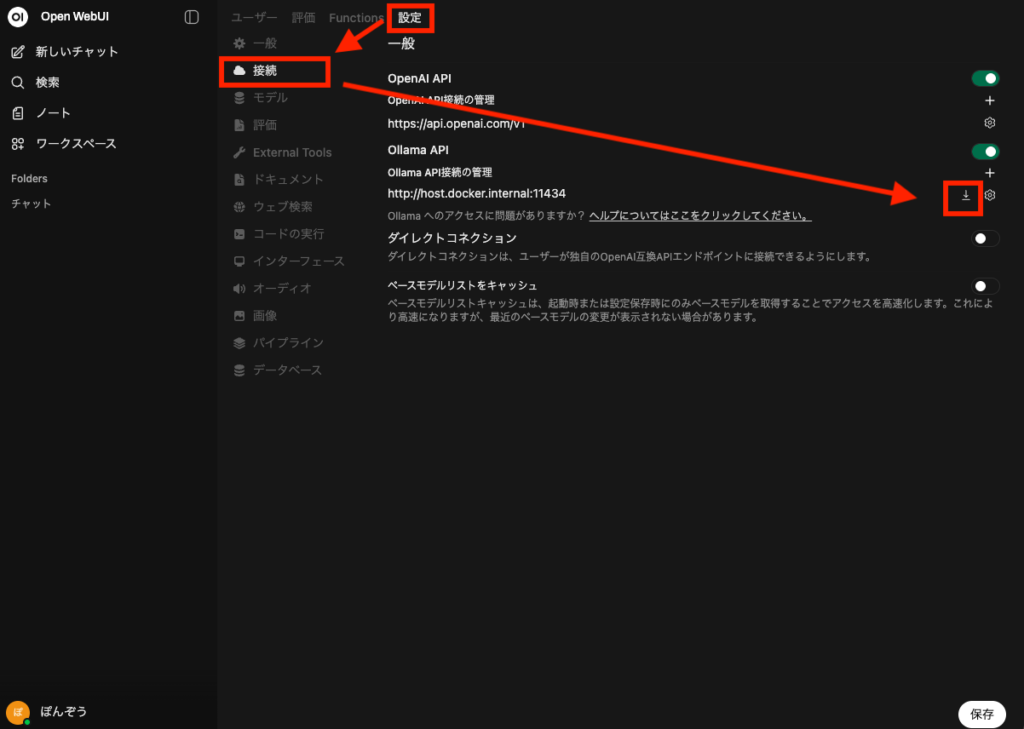Screen dimensions: 1024x729
Task: Open gear settings for Ollama connection
Action: click(990, 195)
